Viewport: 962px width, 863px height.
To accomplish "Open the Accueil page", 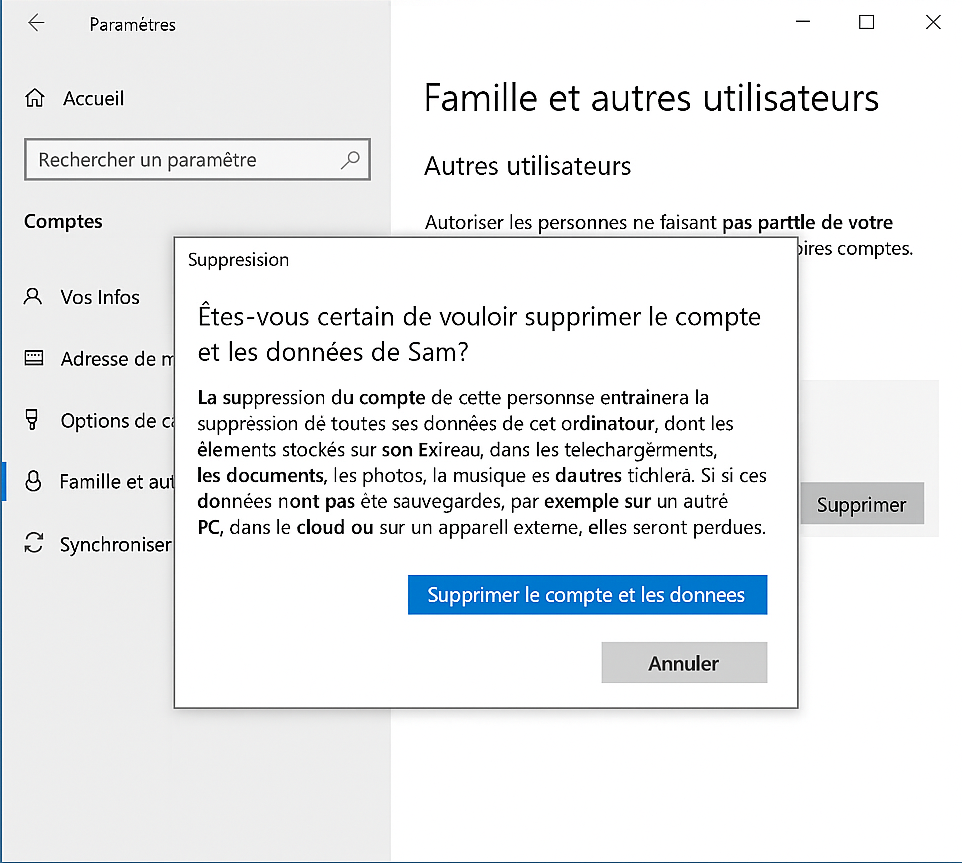I will pos(93,98).
